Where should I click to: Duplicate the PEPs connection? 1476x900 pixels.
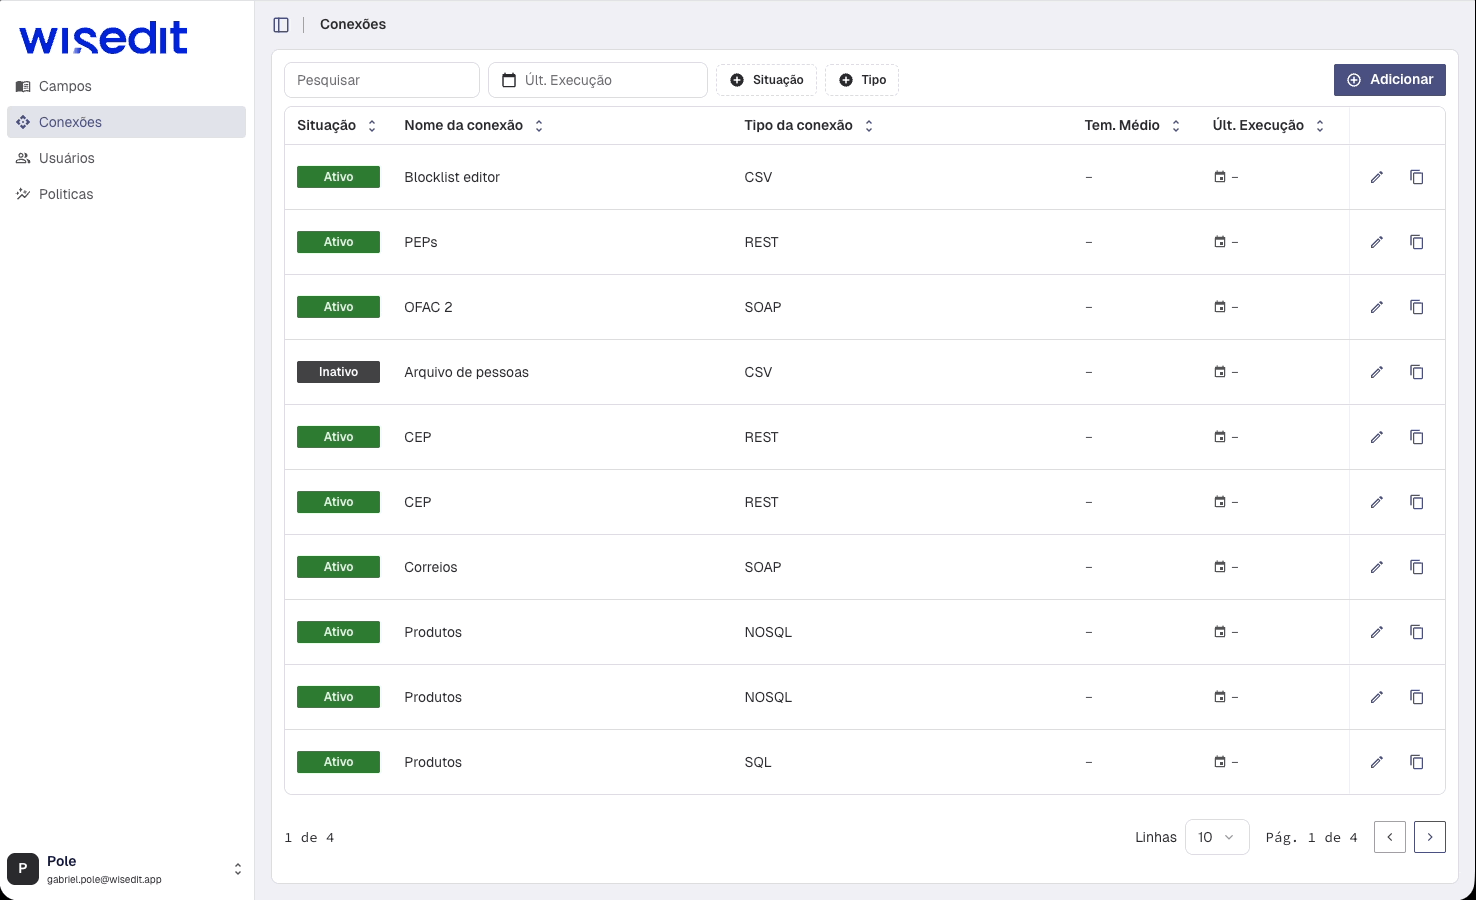click(x=1417, y=242)
